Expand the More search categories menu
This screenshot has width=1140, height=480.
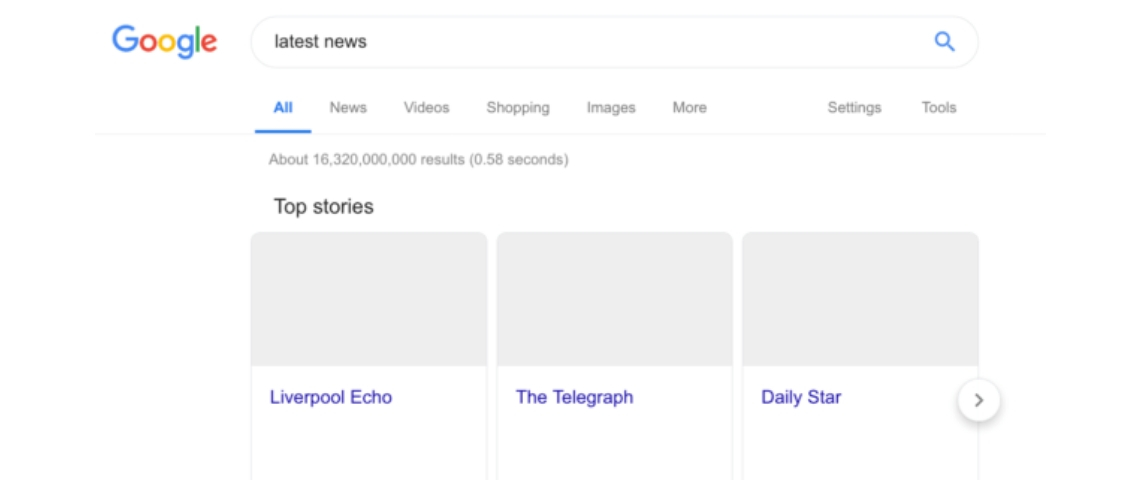tap(689, 108)
